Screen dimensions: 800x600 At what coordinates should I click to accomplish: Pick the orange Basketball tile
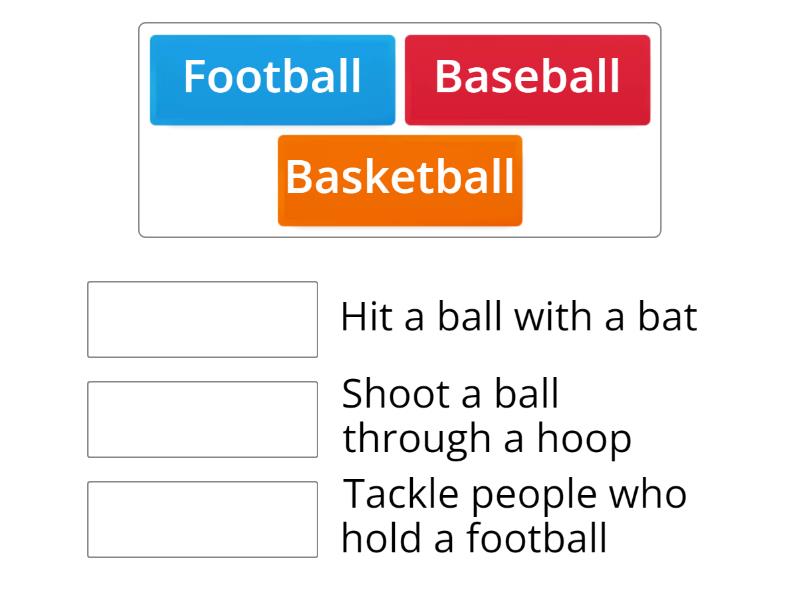point(400,180)
